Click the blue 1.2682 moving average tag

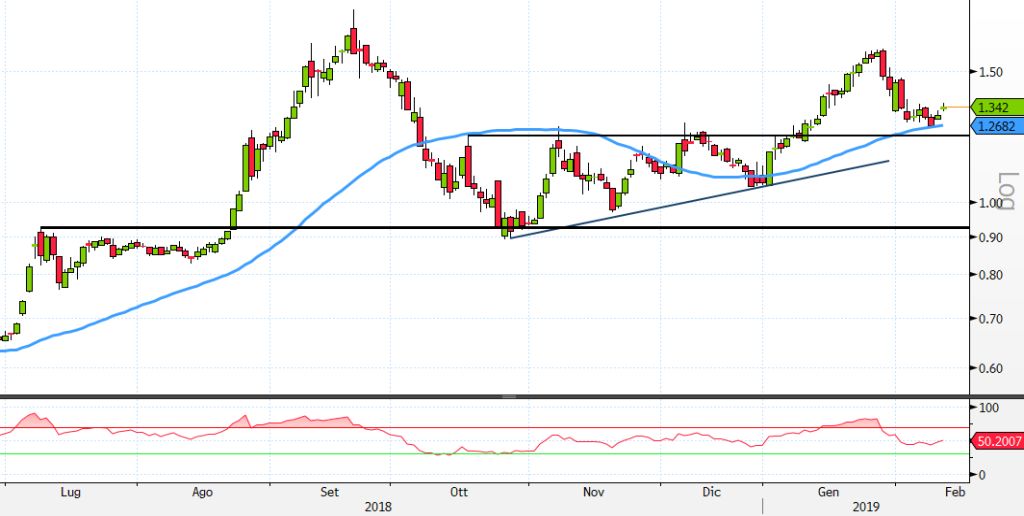[x=997, y=126]
